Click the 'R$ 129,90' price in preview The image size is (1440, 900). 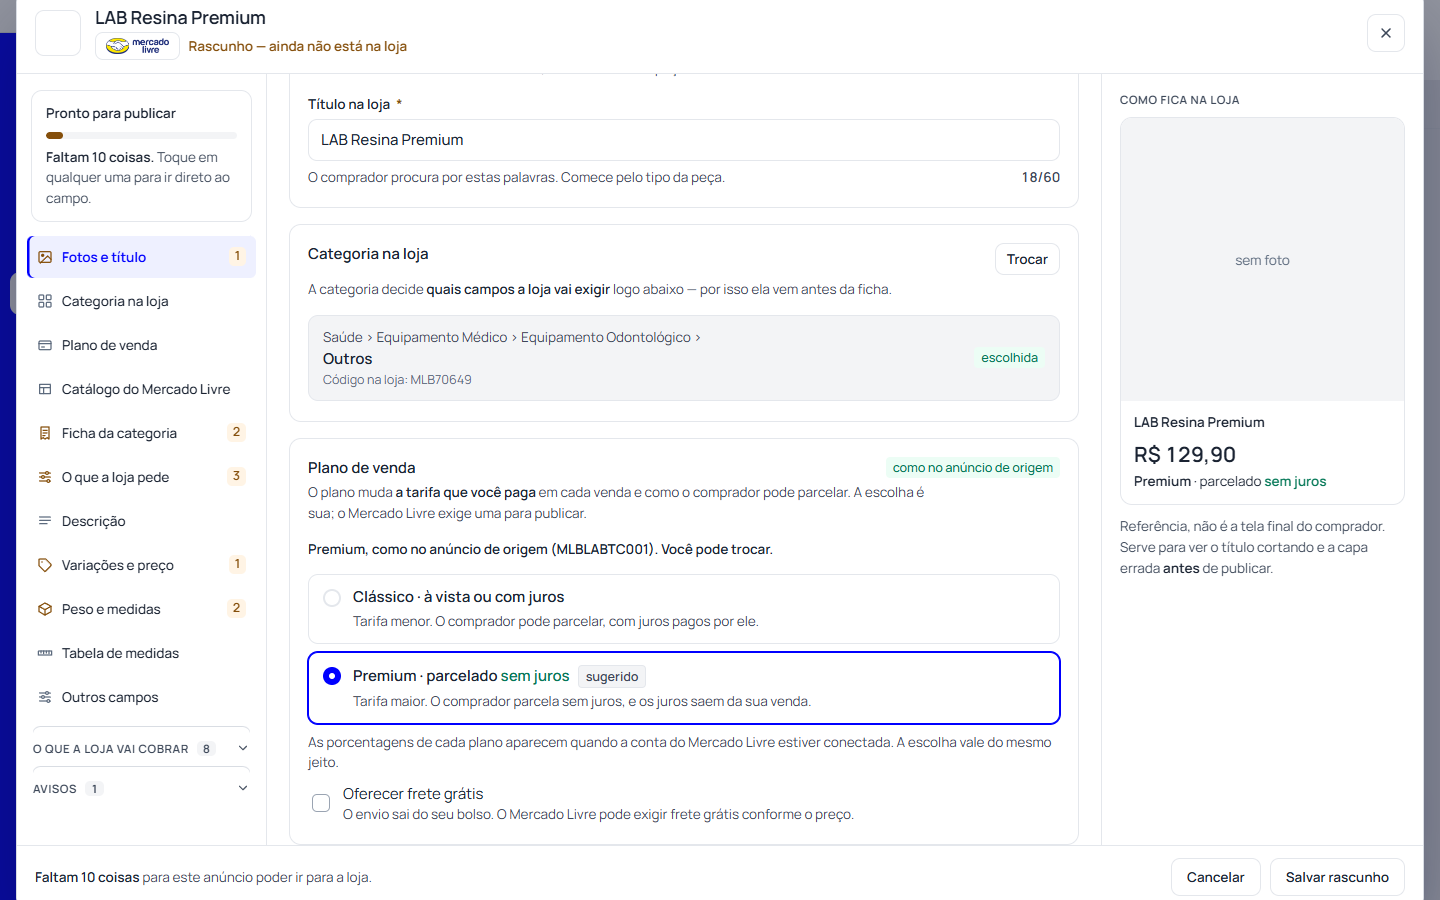click(x=1185, y=454)
